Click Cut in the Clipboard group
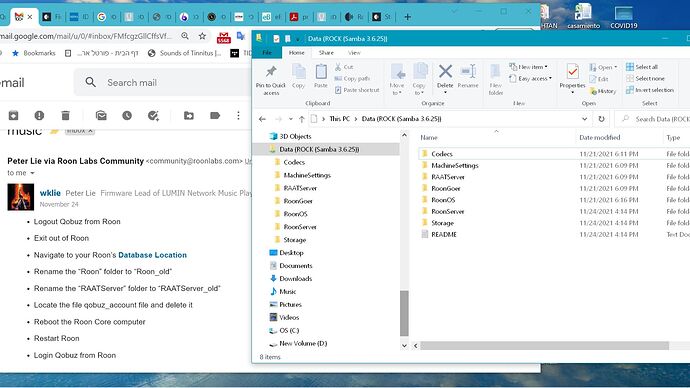 [344, 67]
